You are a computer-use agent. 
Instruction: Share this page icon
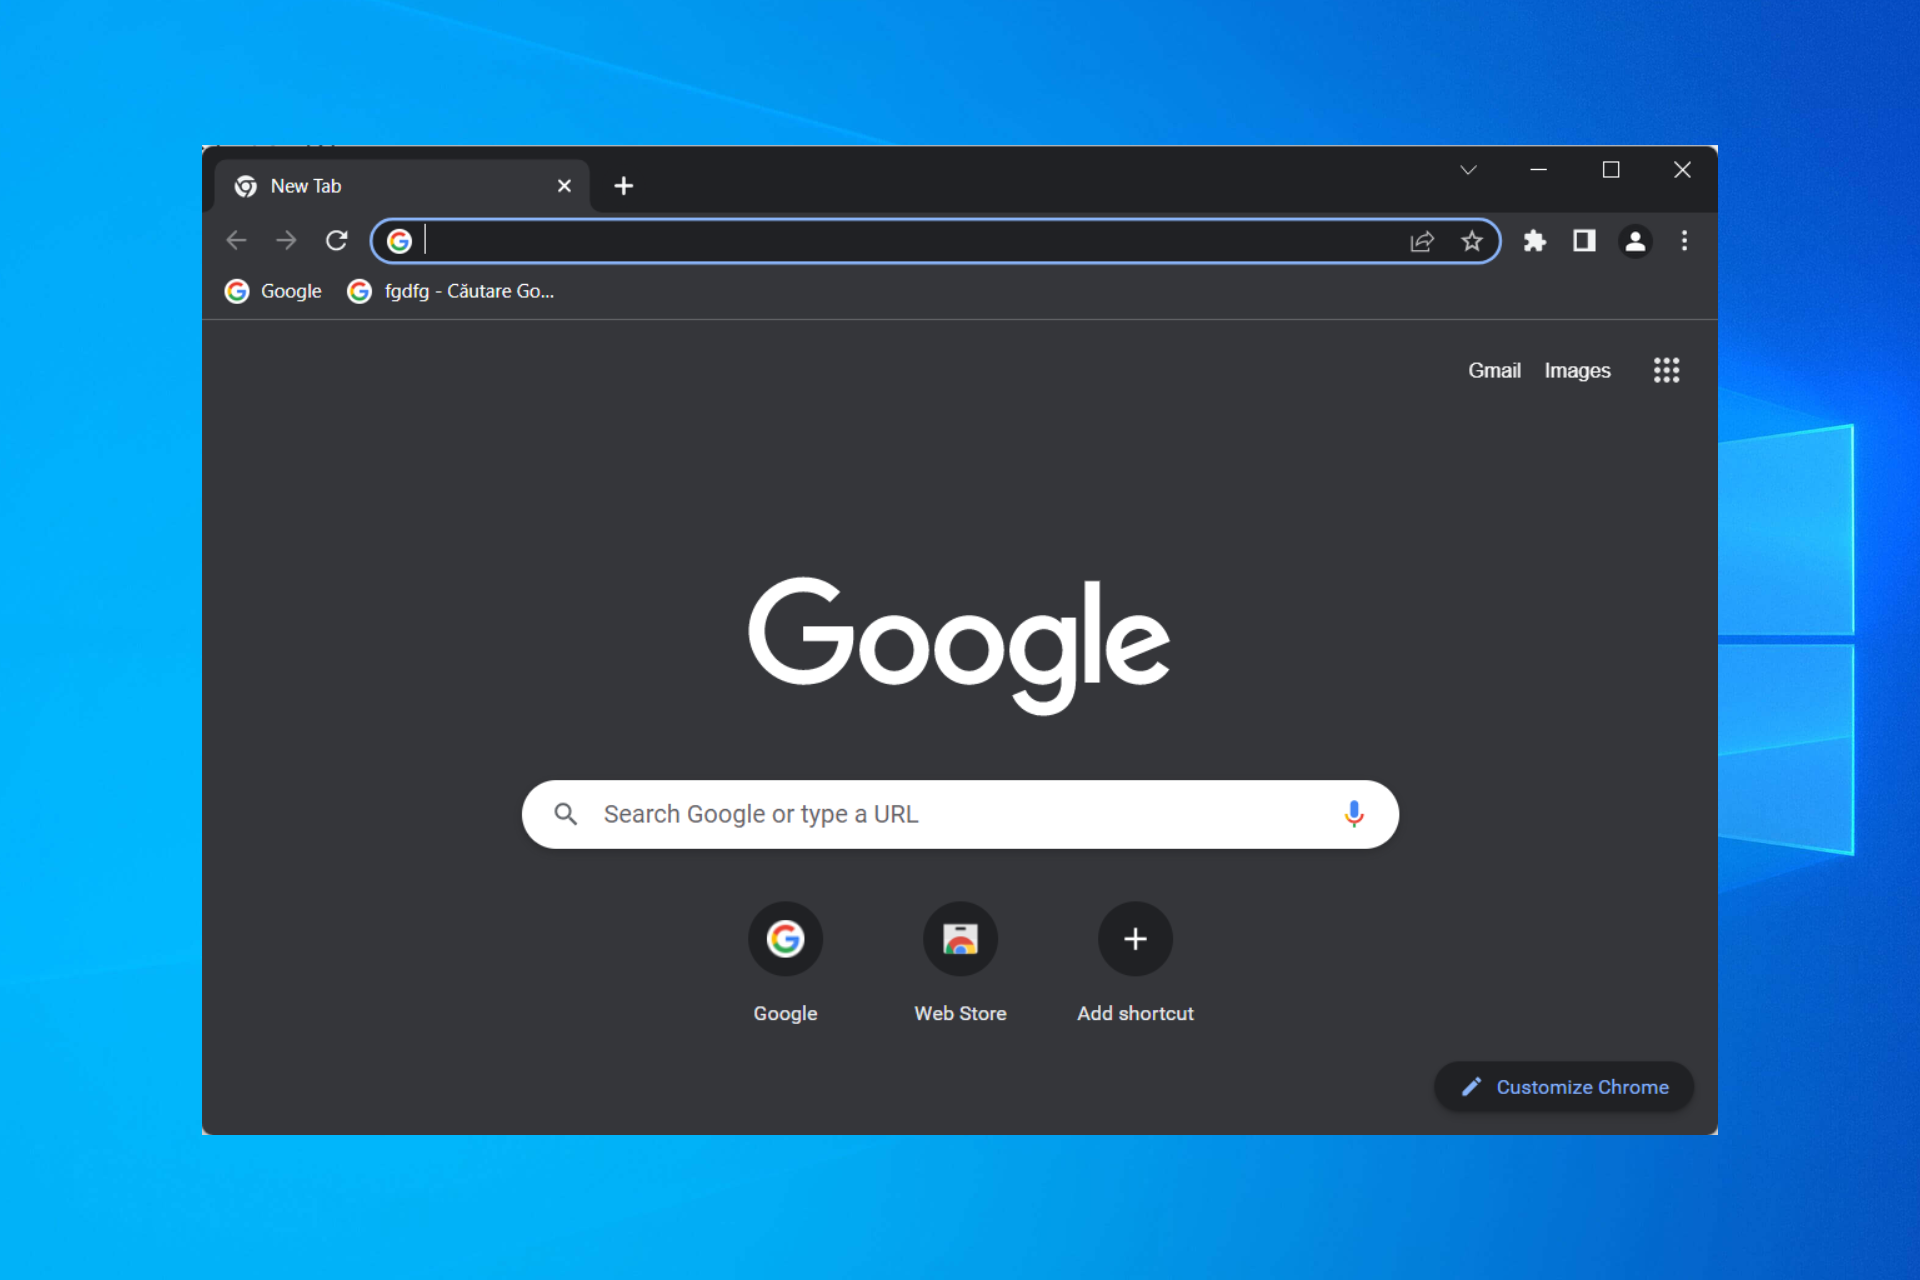tap(1422, 241)
